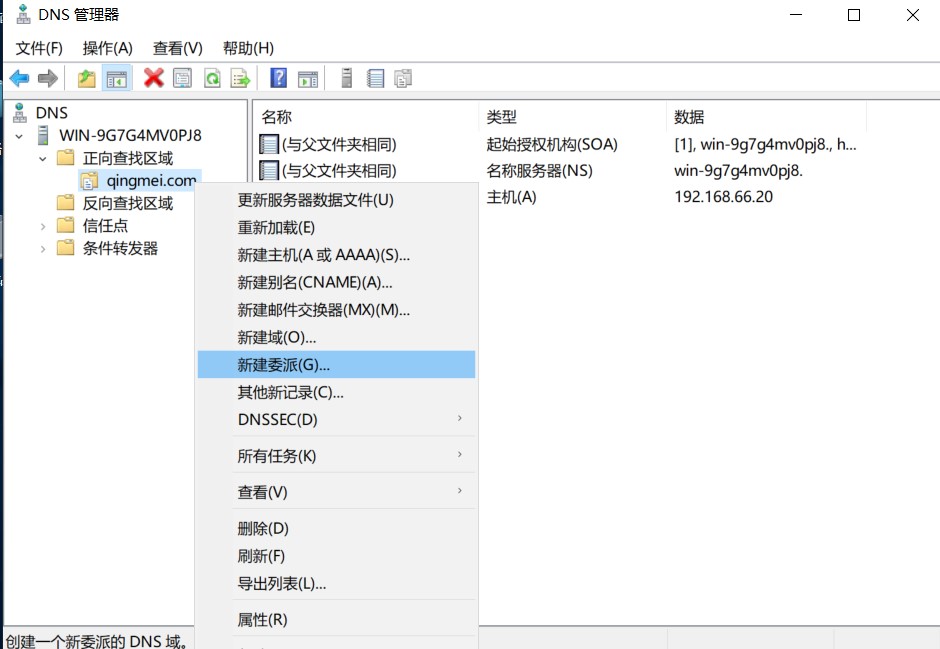940x649 pixels.
Task: Click the red X delete icon
Action: click(153, 78)
